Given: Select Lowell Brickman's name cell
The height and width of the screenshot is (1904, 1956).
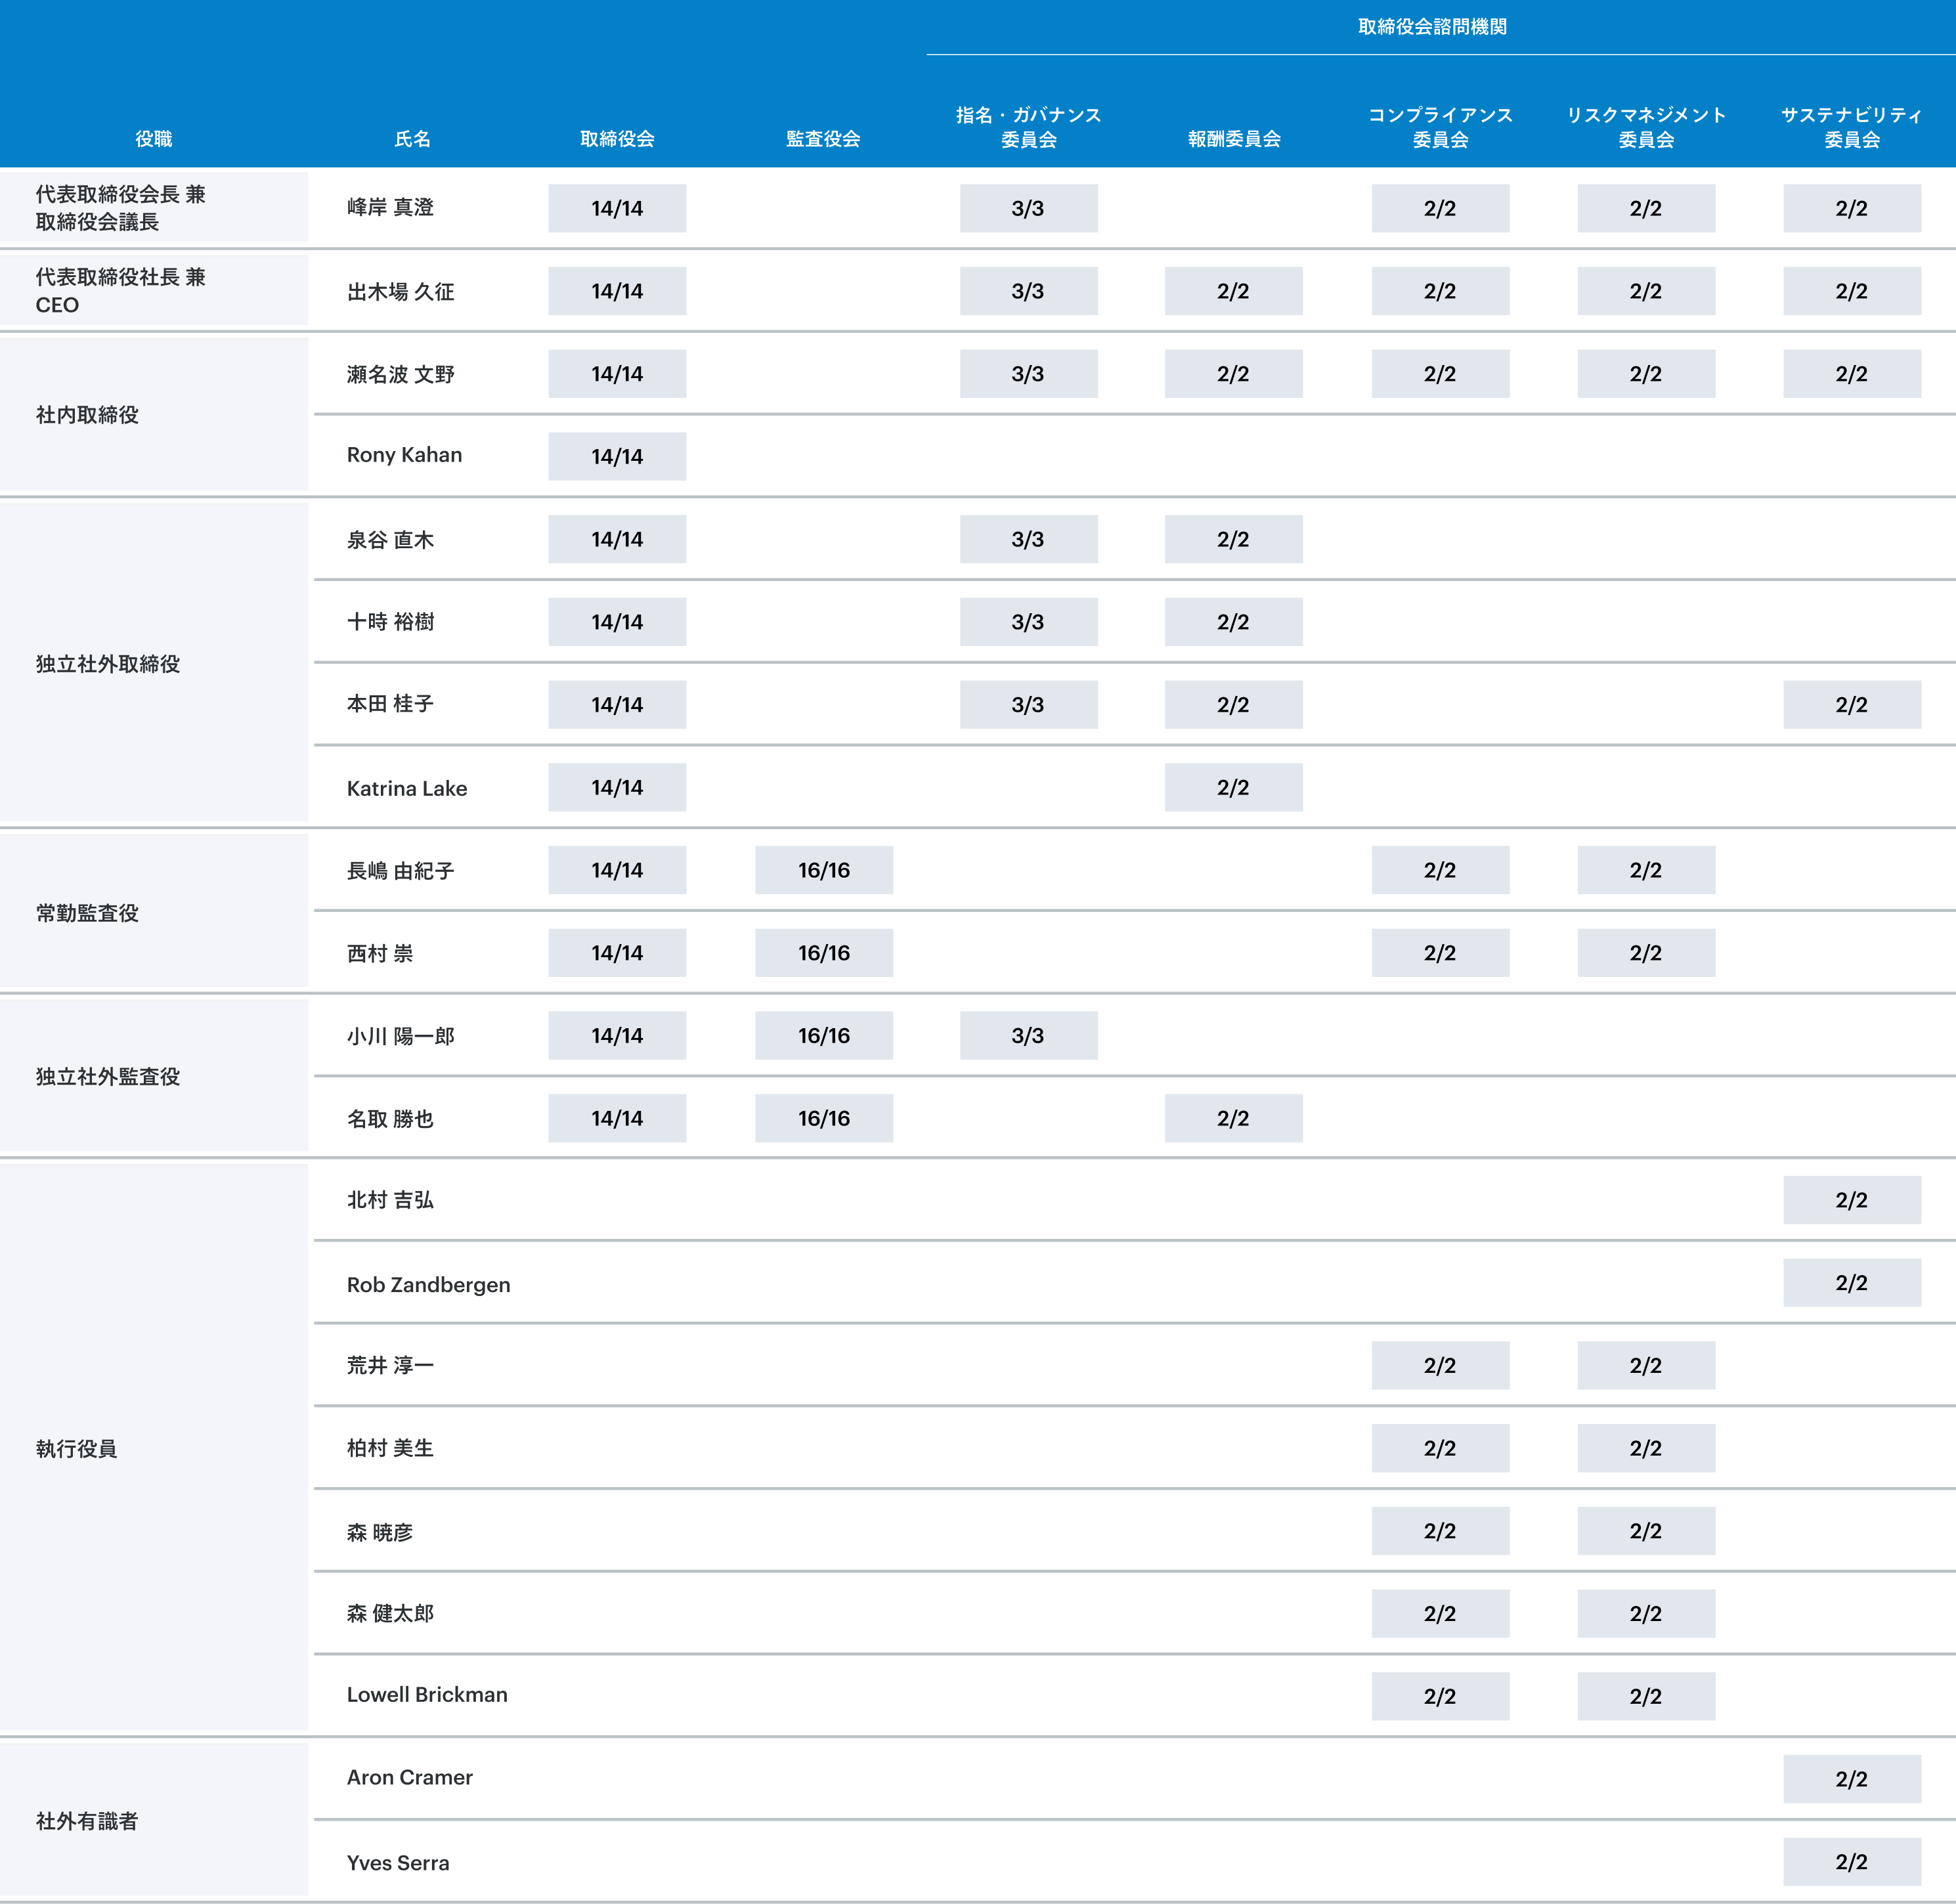Looking at the screenshot, I should pos(427,1694).
